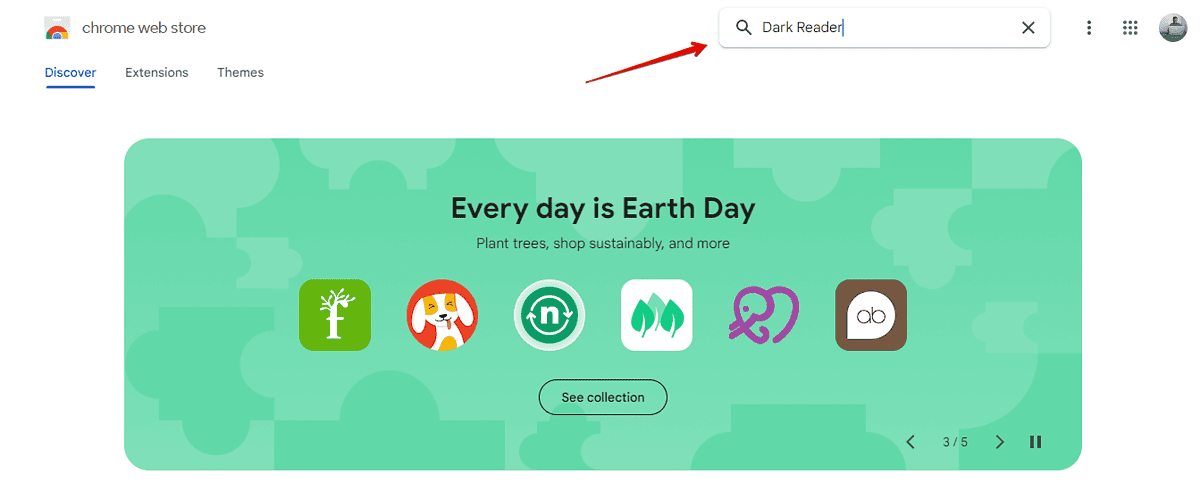Open the three-dot more options menu
Screen dimensions: 1200x499
pyautogui.click(x=1089, y=28)
